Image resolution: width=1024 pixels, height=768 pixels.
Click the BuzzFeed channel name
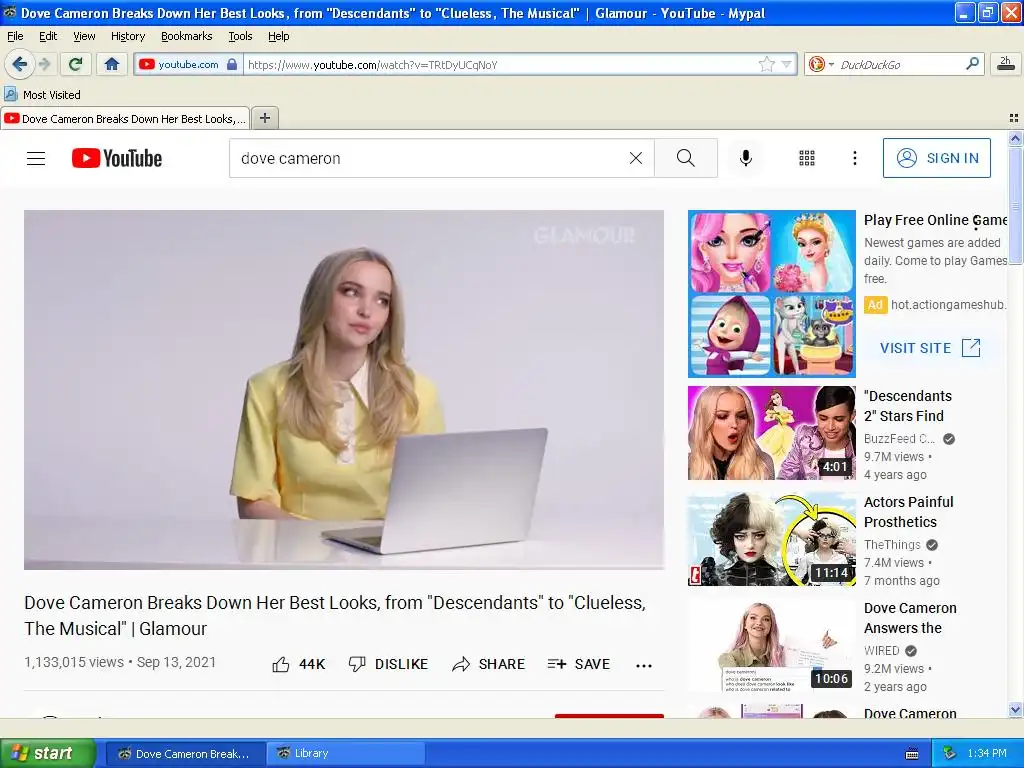point(899,439)
